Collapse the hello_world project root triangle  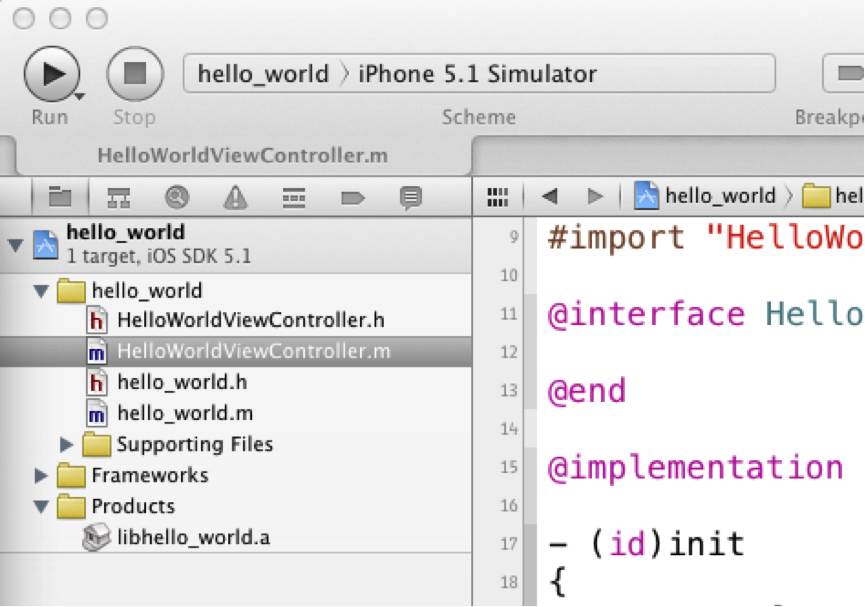[15, 245]
